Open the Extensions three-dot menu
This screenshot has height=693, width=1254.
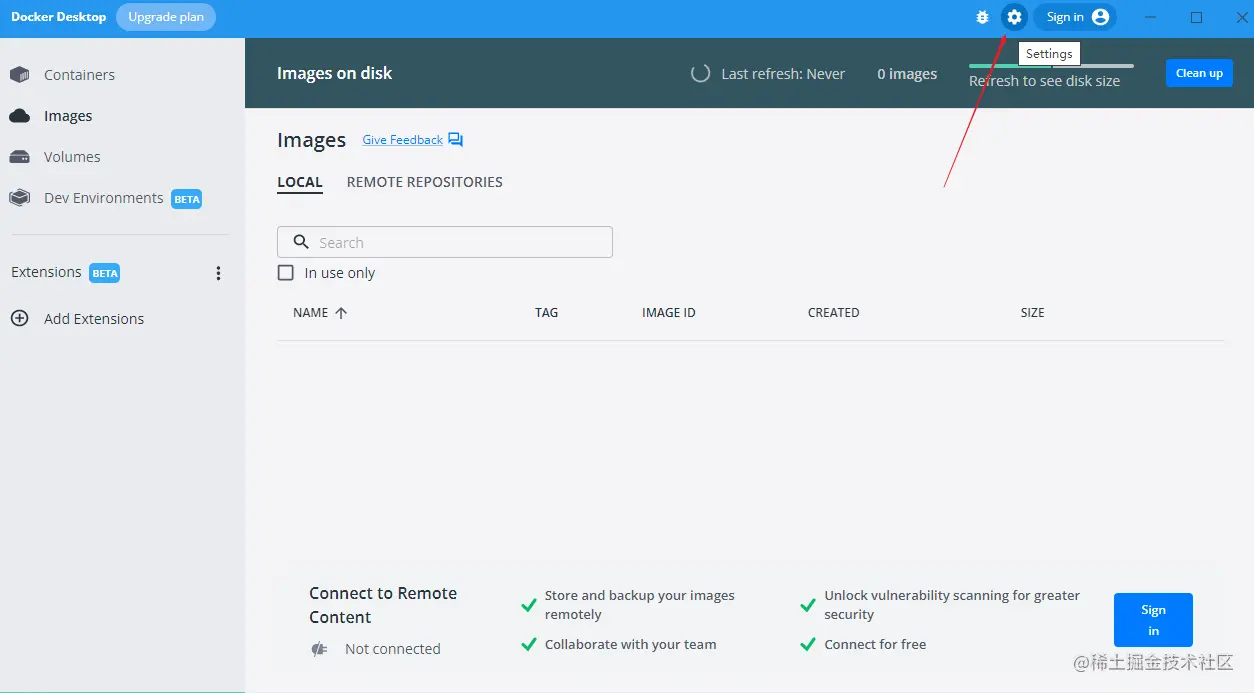(x=218, y=273)
